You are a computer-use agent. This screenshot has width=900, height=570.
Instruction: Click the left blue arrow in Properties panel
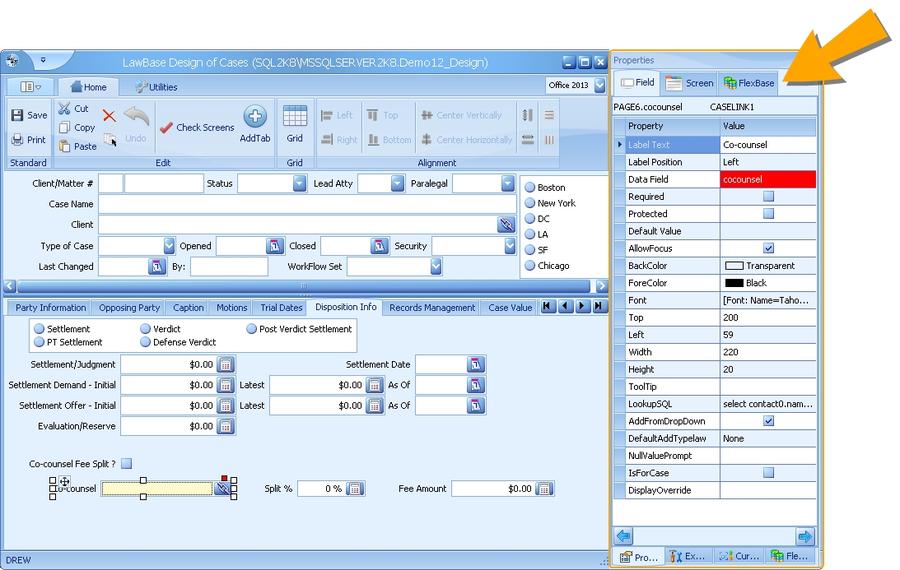coord(624,536)
